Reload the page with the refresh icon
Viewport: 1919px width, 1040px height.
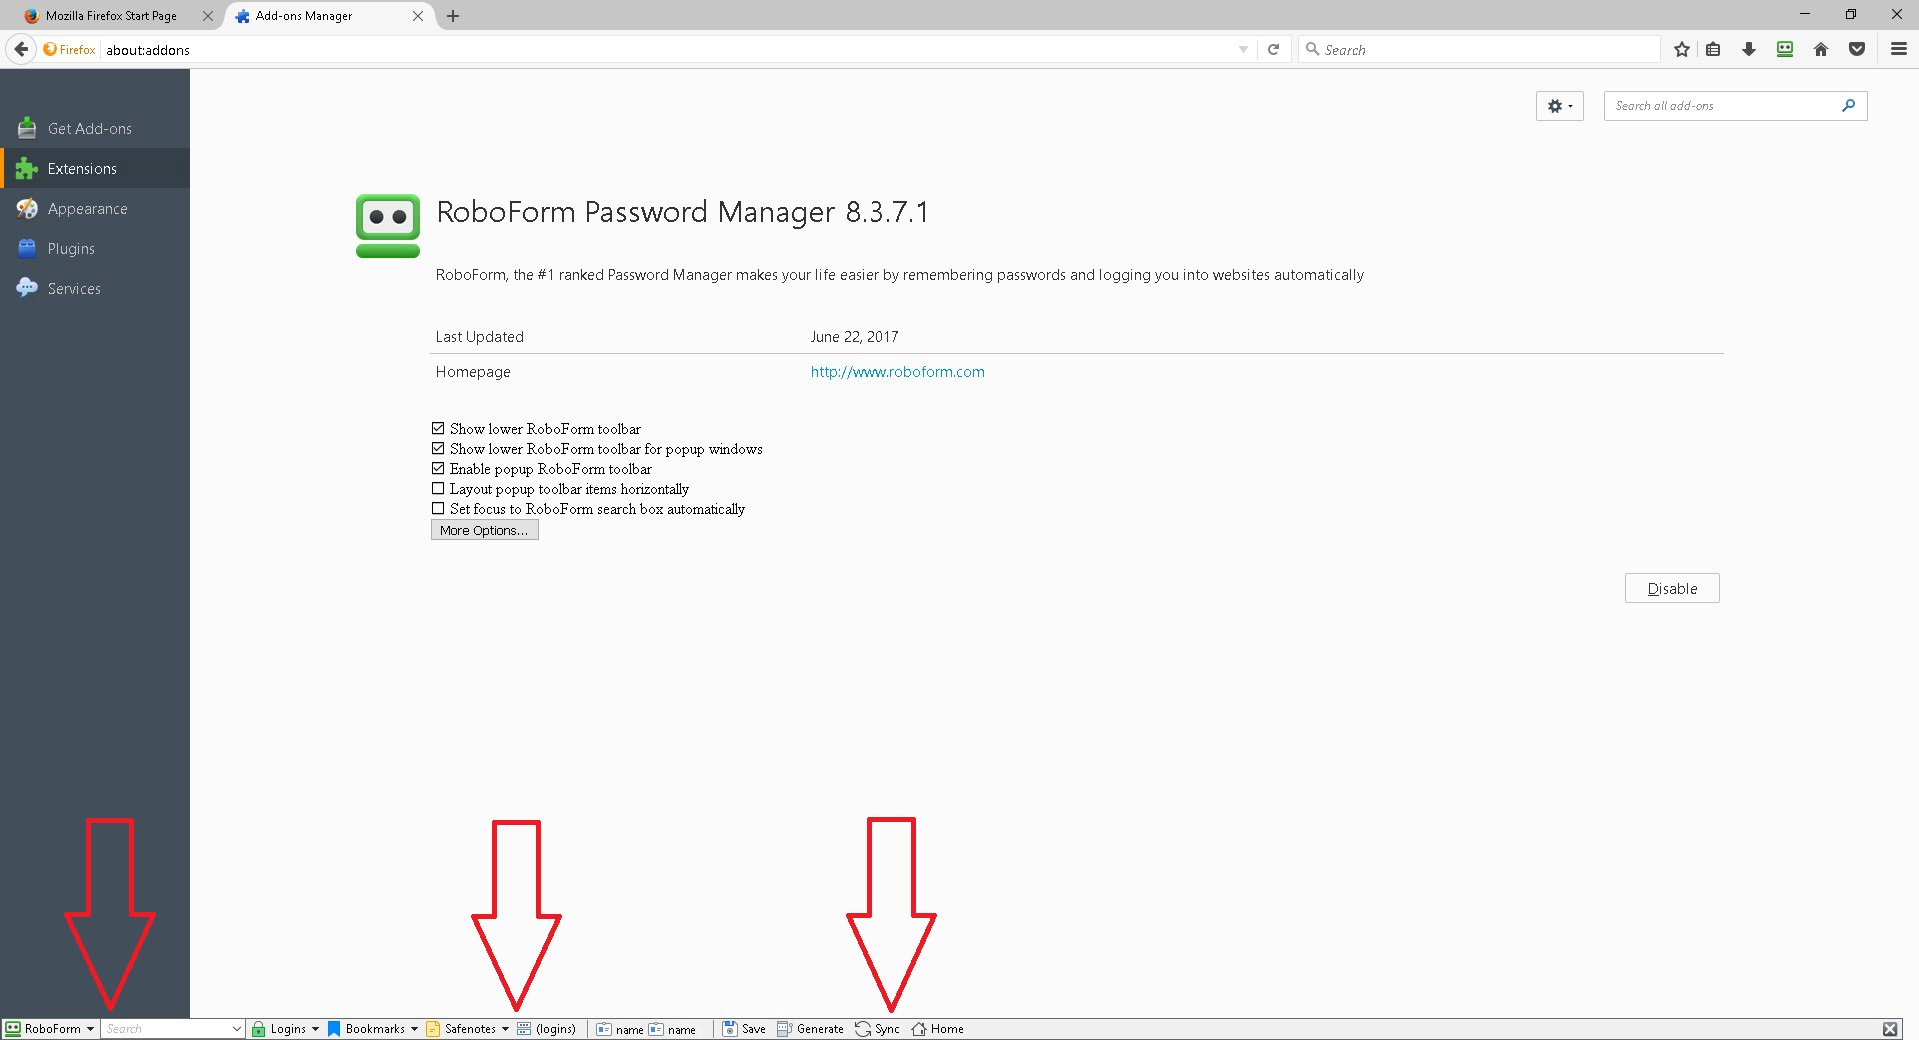click(1273, 49)
